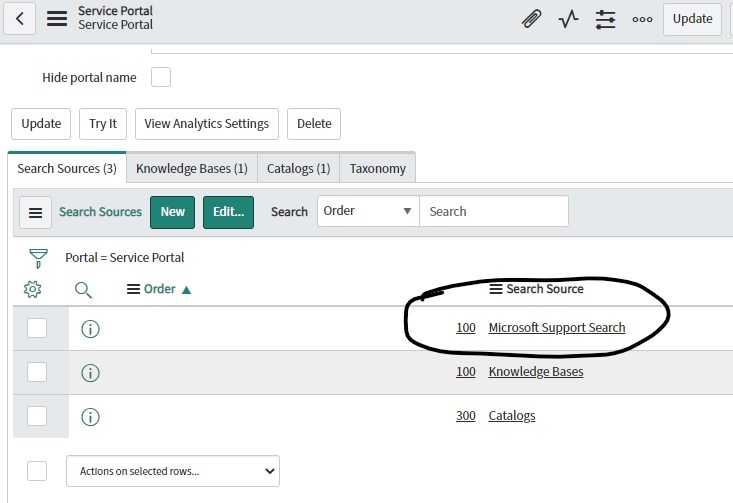
Task: Open Search Source column options menu icon
Action: pyautogui.click(x=496, y=289)
